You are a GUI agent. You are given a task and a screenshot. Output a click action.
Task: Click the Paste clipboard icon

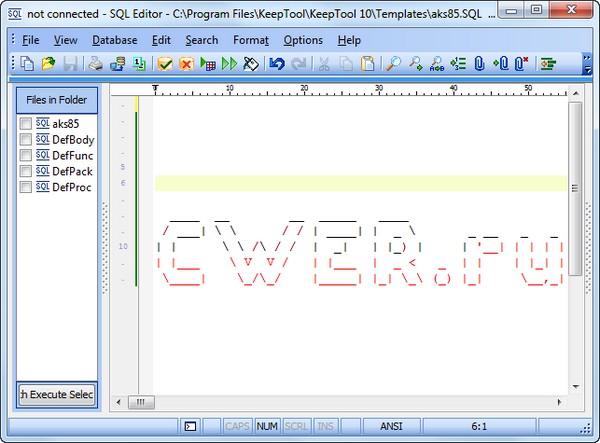[367, 64]
